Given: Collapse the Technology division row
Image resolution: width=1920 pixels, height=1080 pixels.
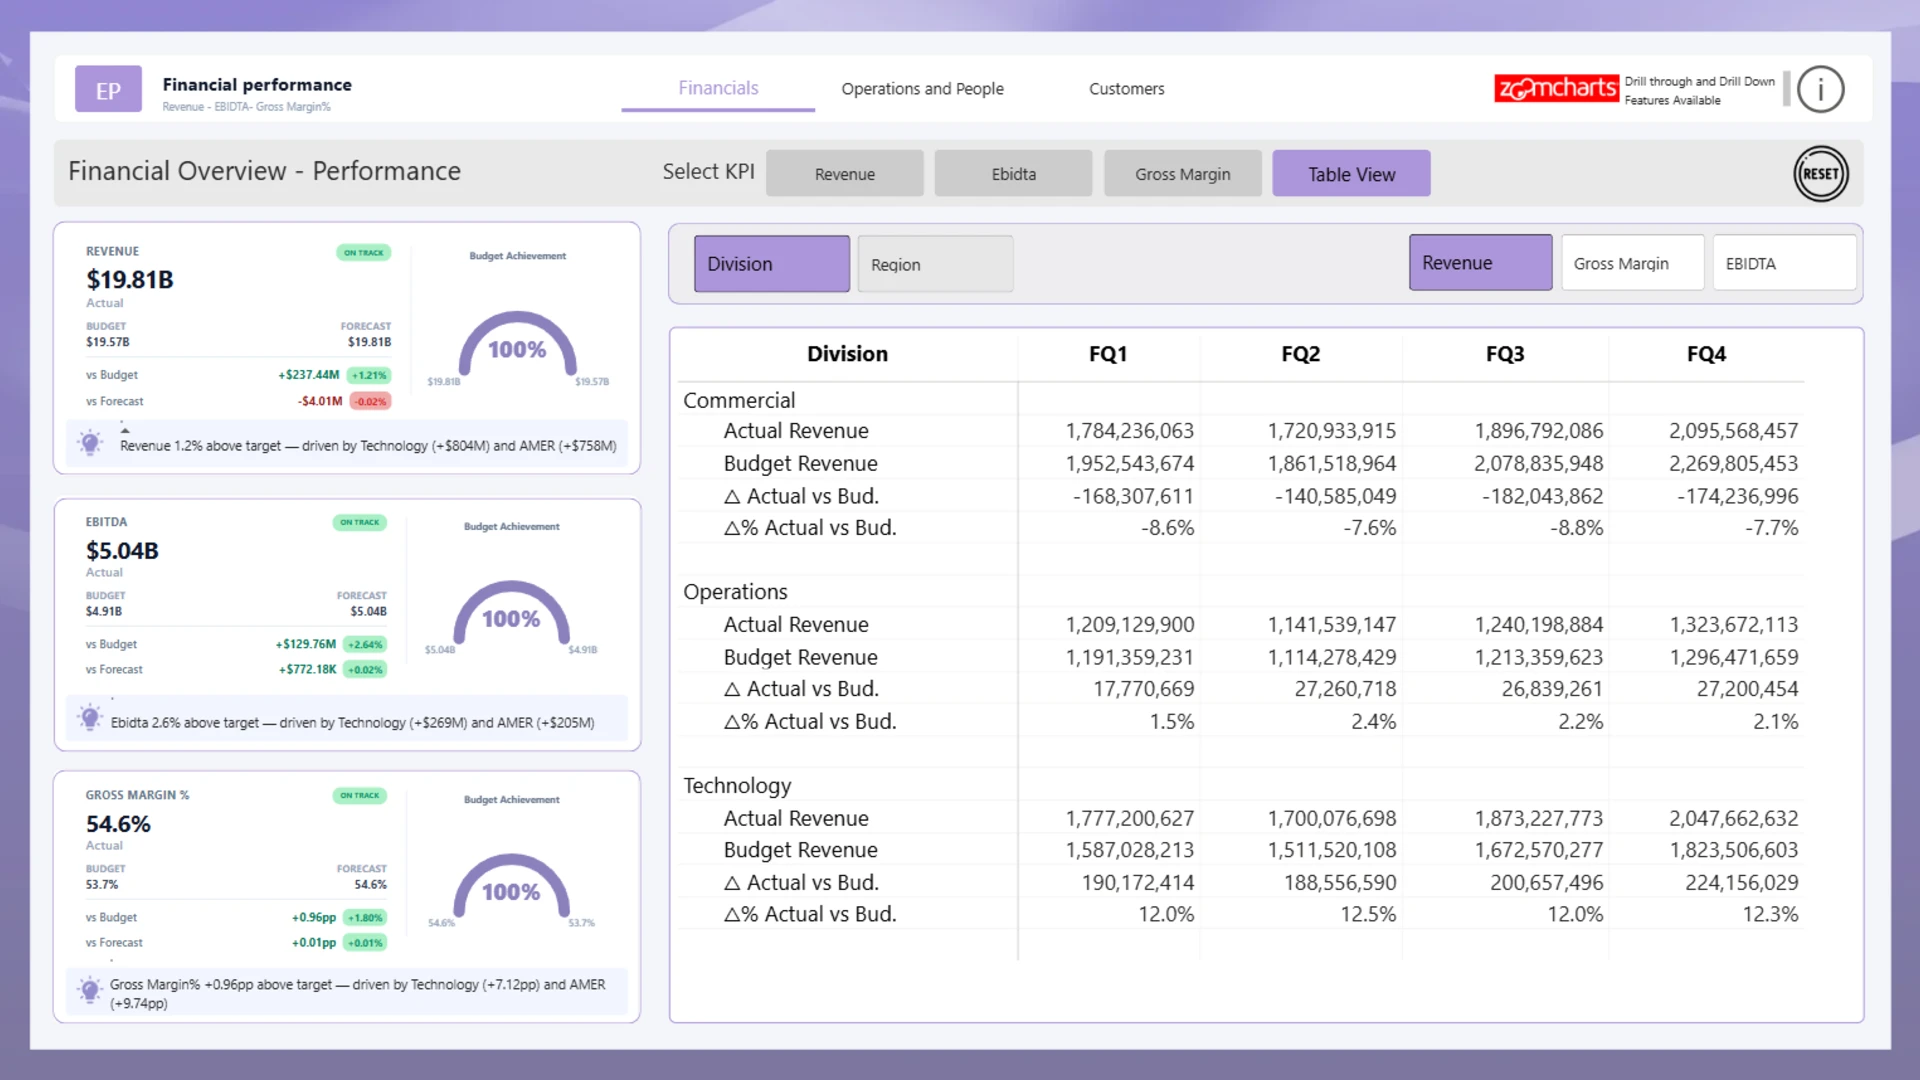Looking at the screenshot, I should pos(737,786).
